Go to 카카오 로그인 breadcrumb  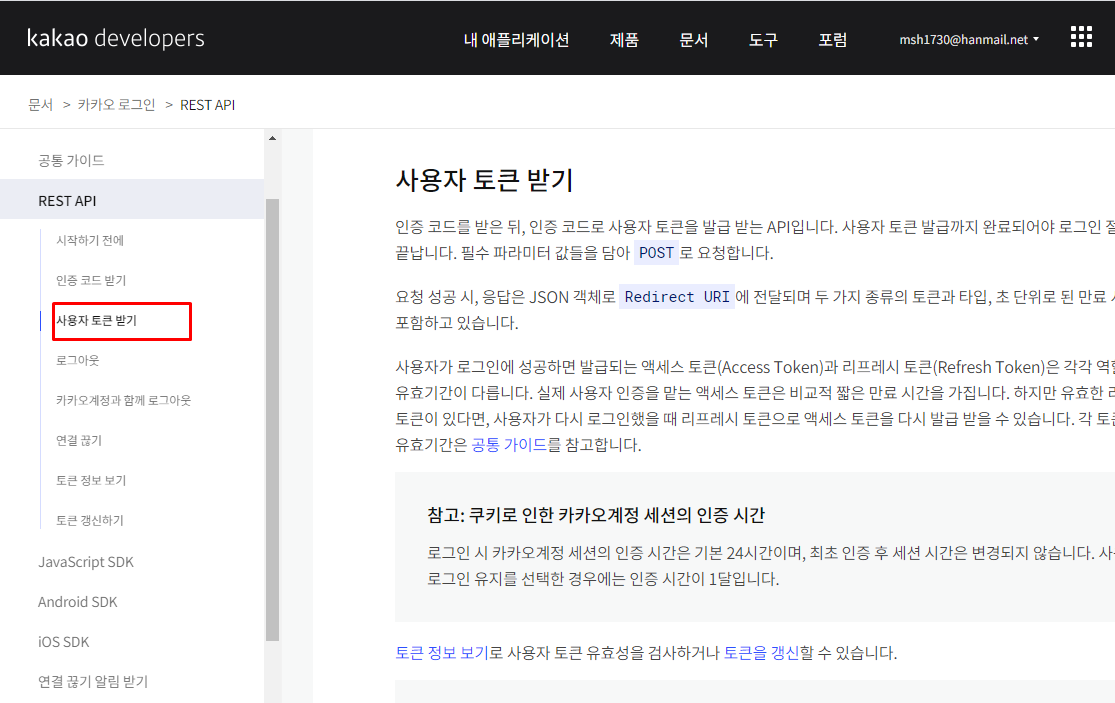pyautogui.click(x=117, y=105)
